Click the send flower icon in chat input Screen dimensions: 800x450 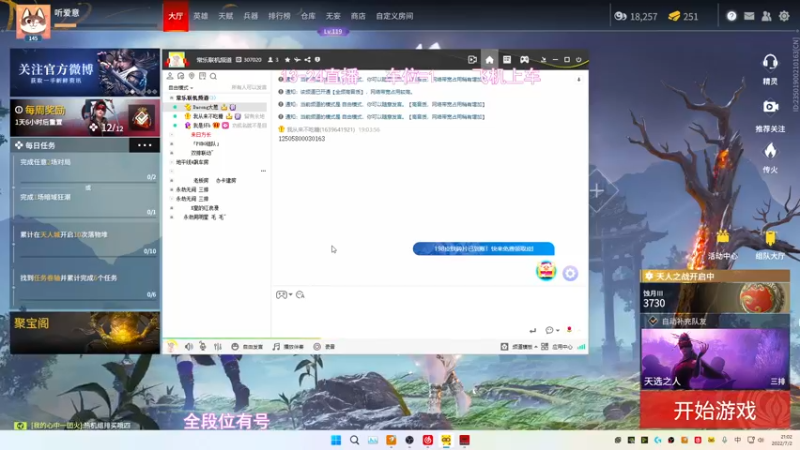569,330
